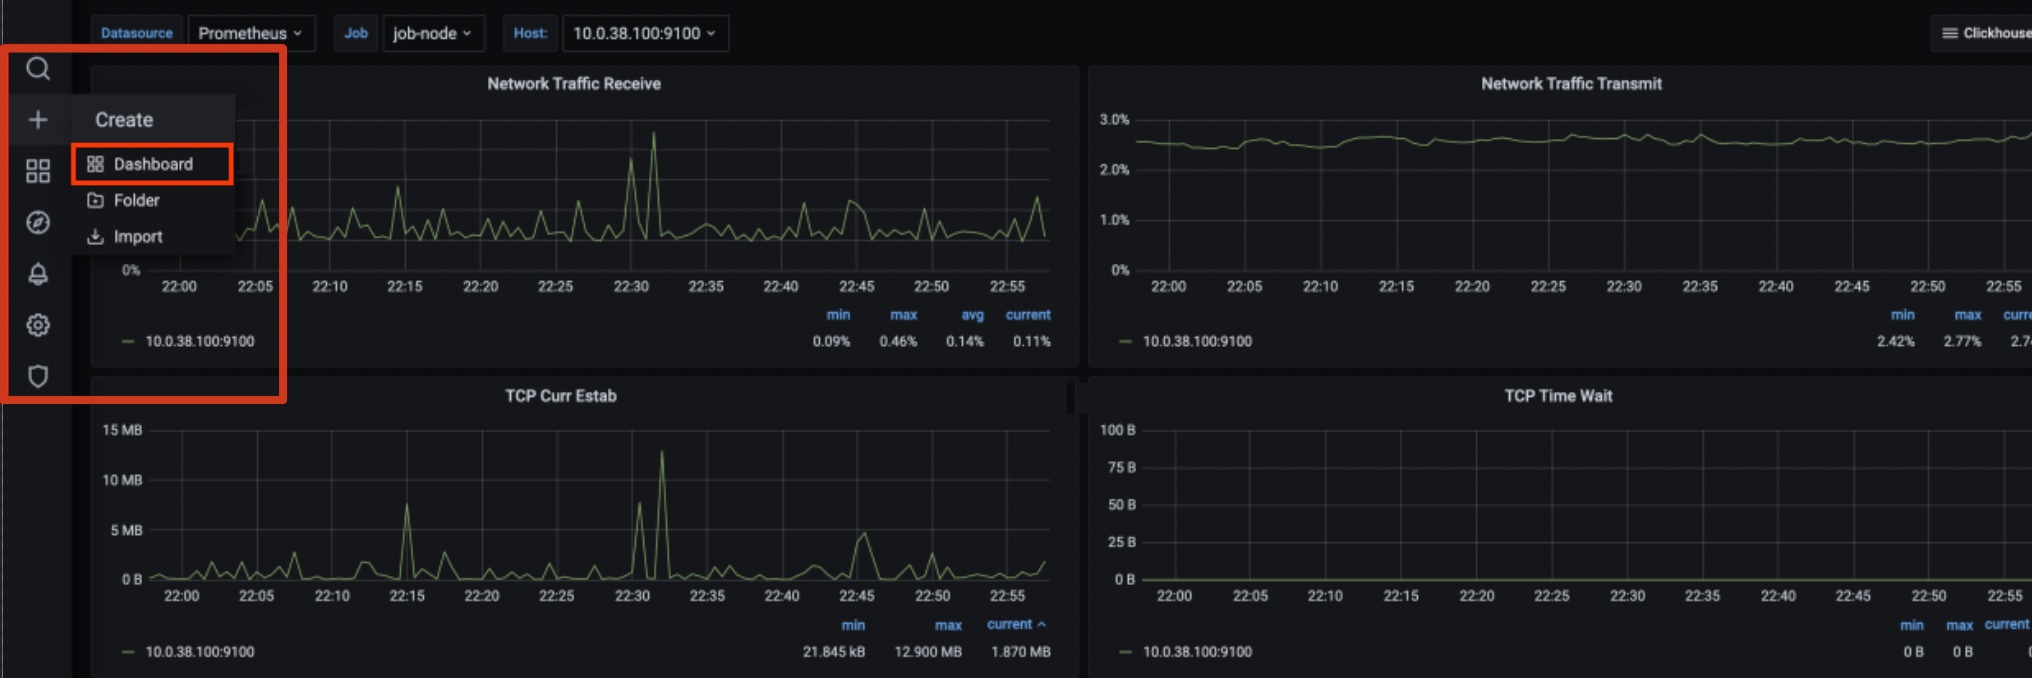Sort Network Traffic Receive legend by current
The height and width of the screenshot is (678, 2032).
coord(1028,315)
